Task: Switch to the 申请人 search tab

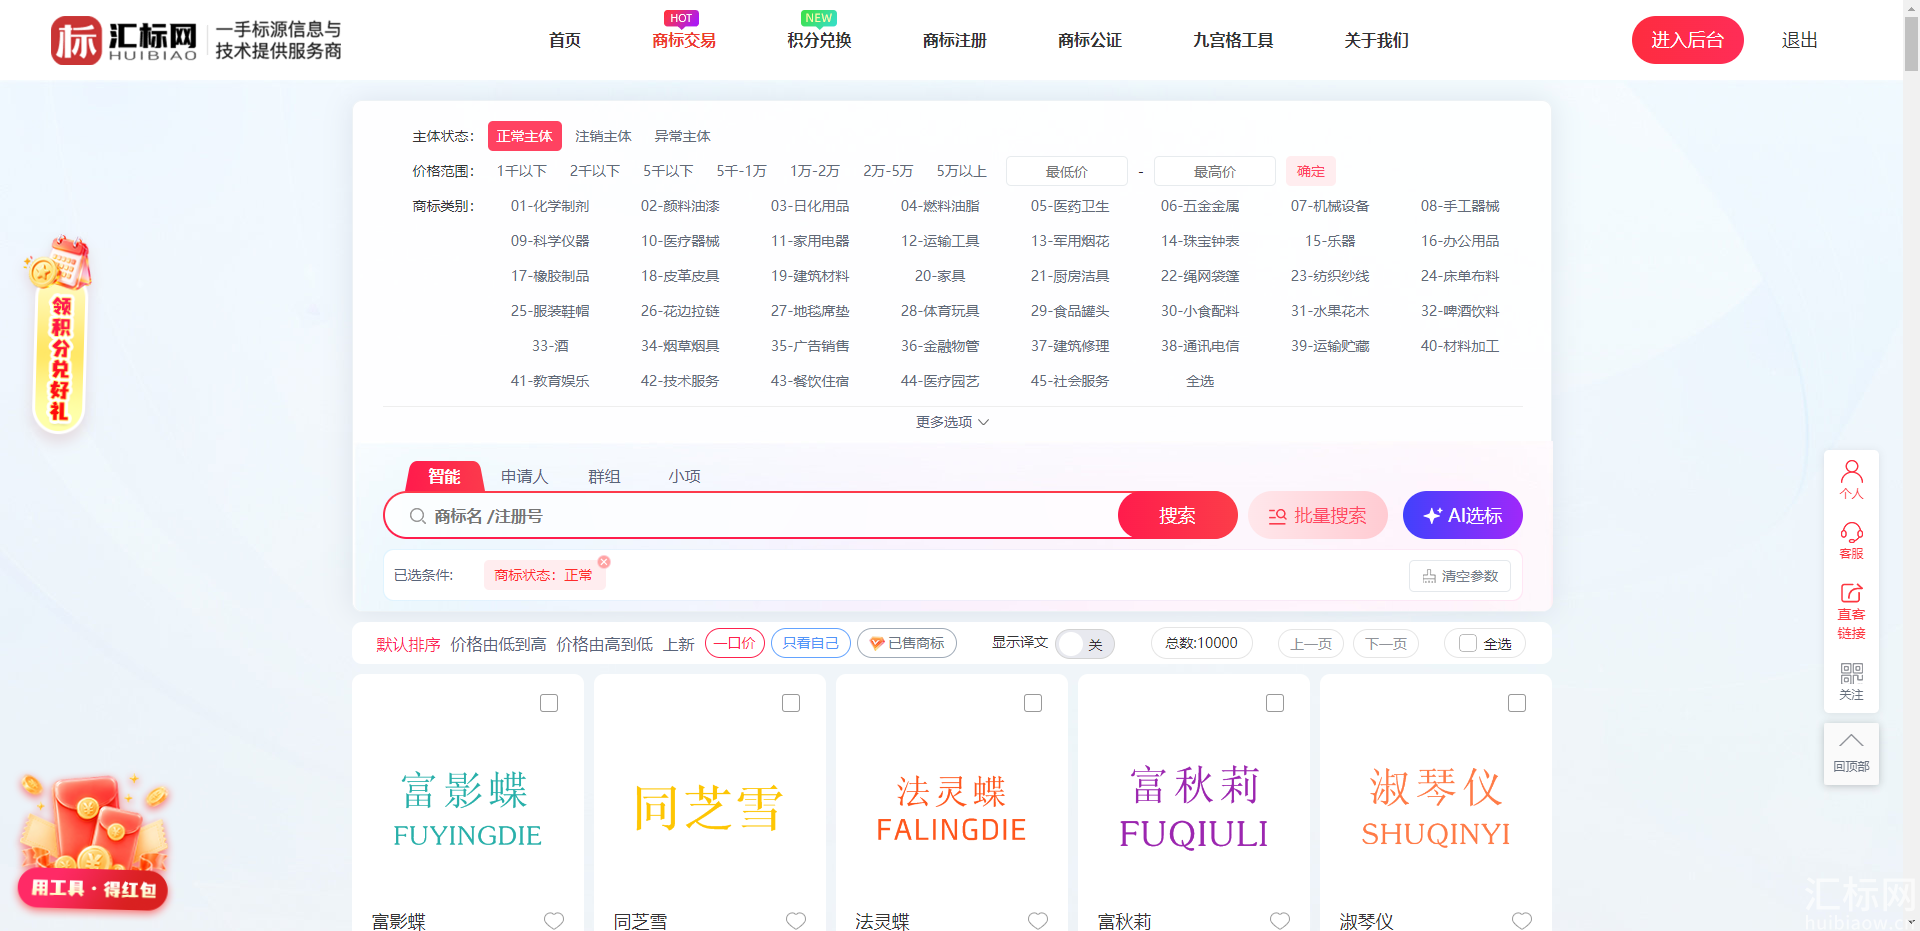Action: coord(524,476)
